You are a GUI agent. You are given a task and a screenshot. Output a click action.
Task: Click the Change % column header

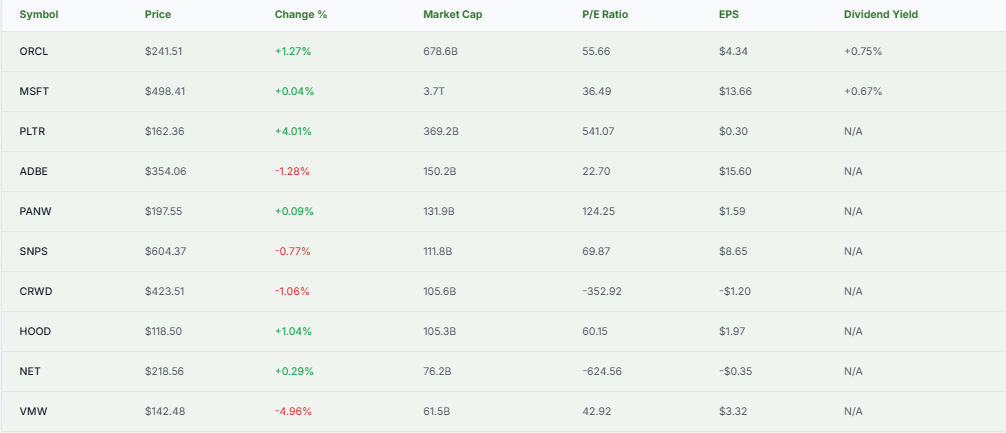coord(299,15)
